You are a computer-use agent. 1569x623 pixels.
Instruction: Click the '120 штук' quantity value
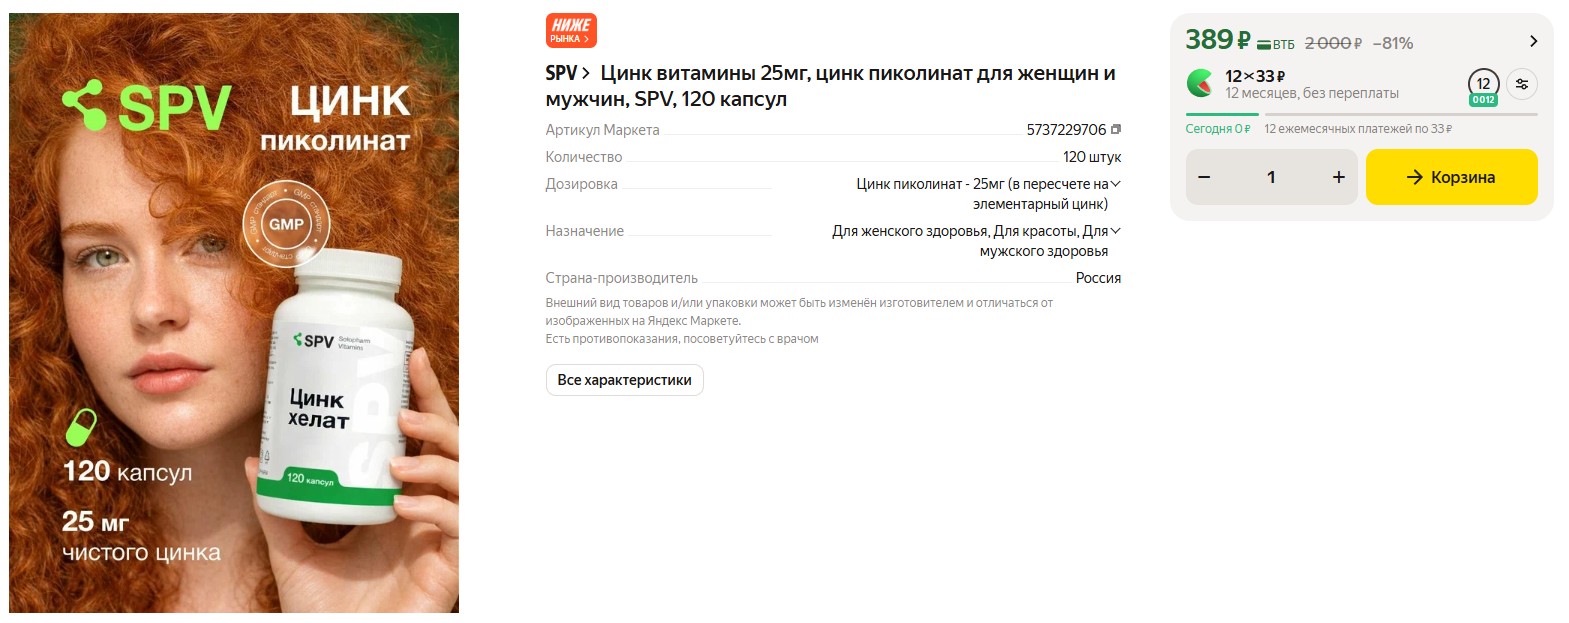coord(1092,157)
